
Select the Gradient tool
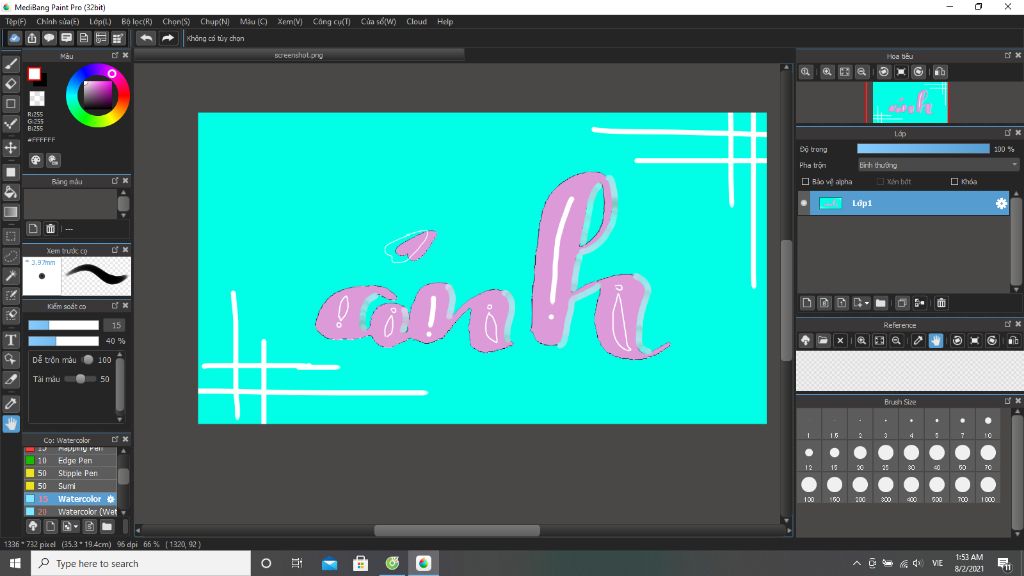pos(11,212)
